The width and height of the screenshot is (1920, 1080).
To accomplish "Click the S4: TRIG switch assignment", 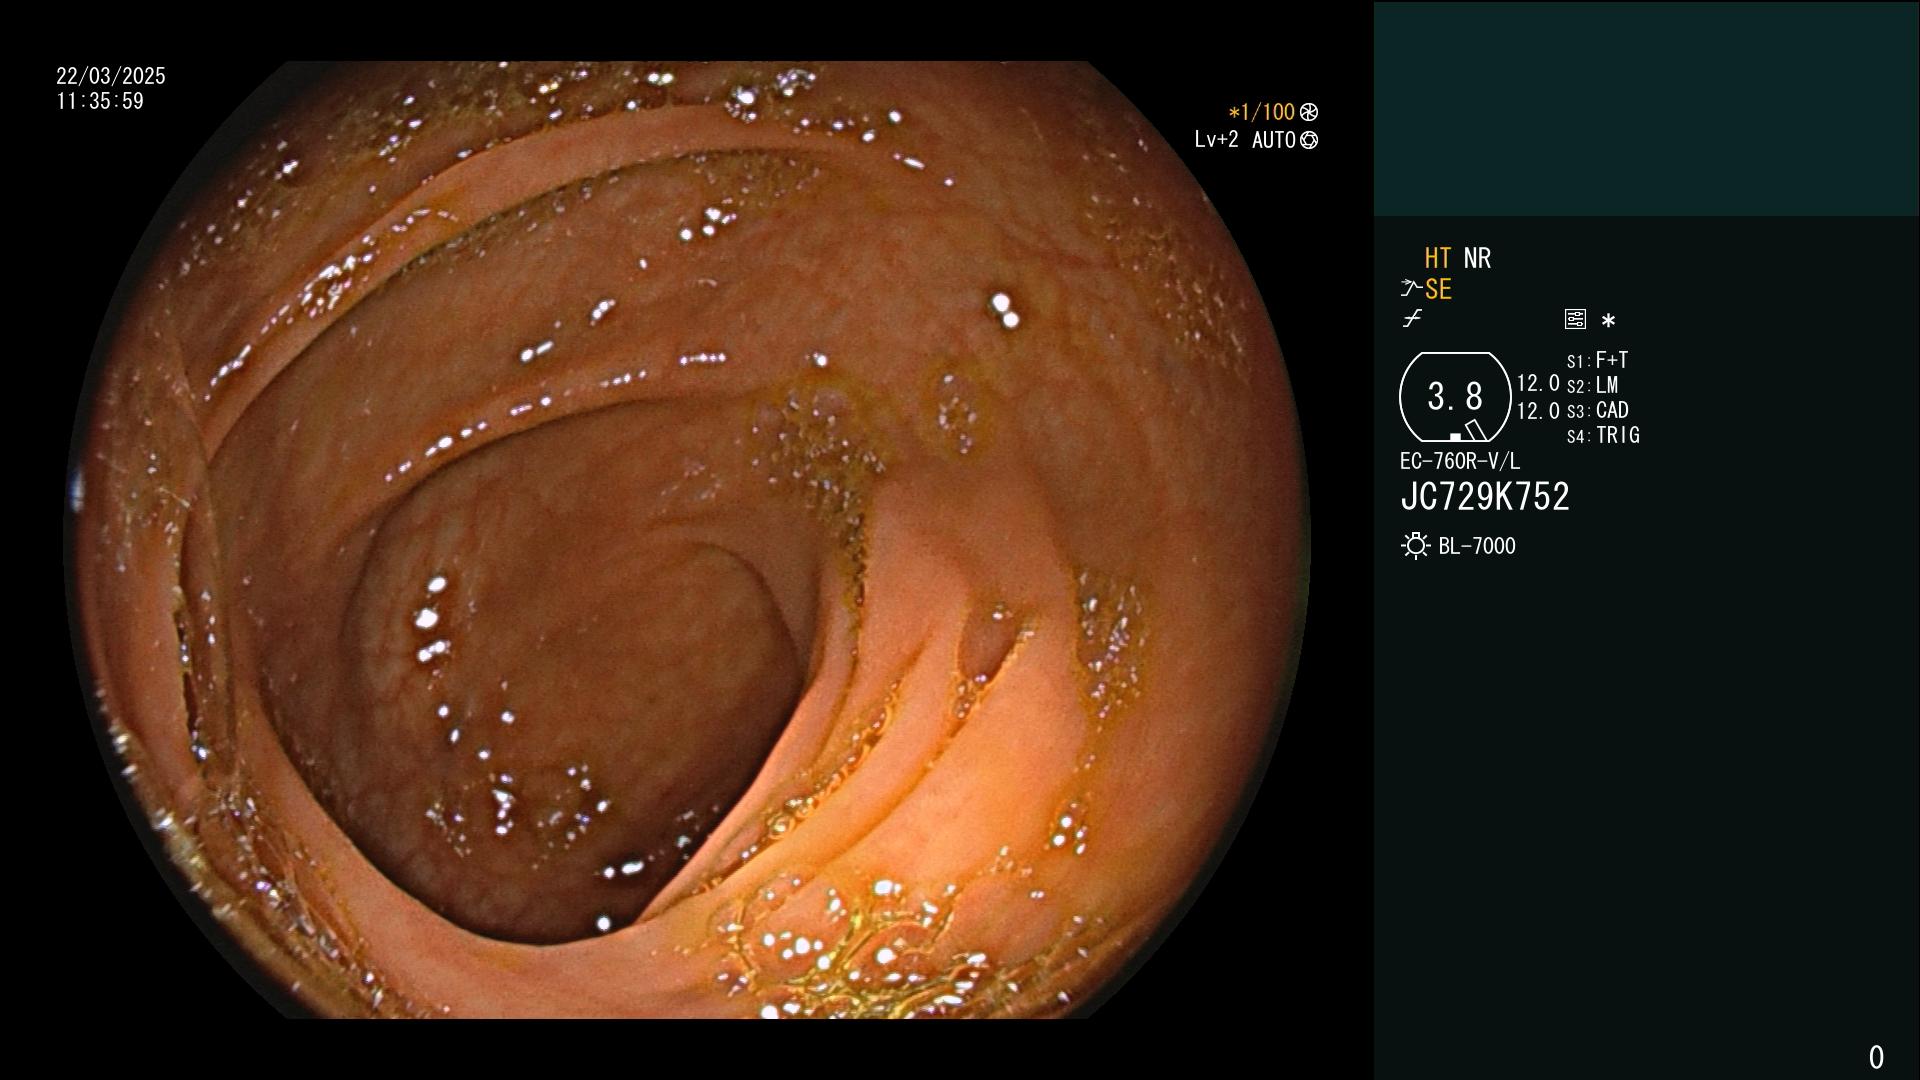I will [x=1603, y=435].
